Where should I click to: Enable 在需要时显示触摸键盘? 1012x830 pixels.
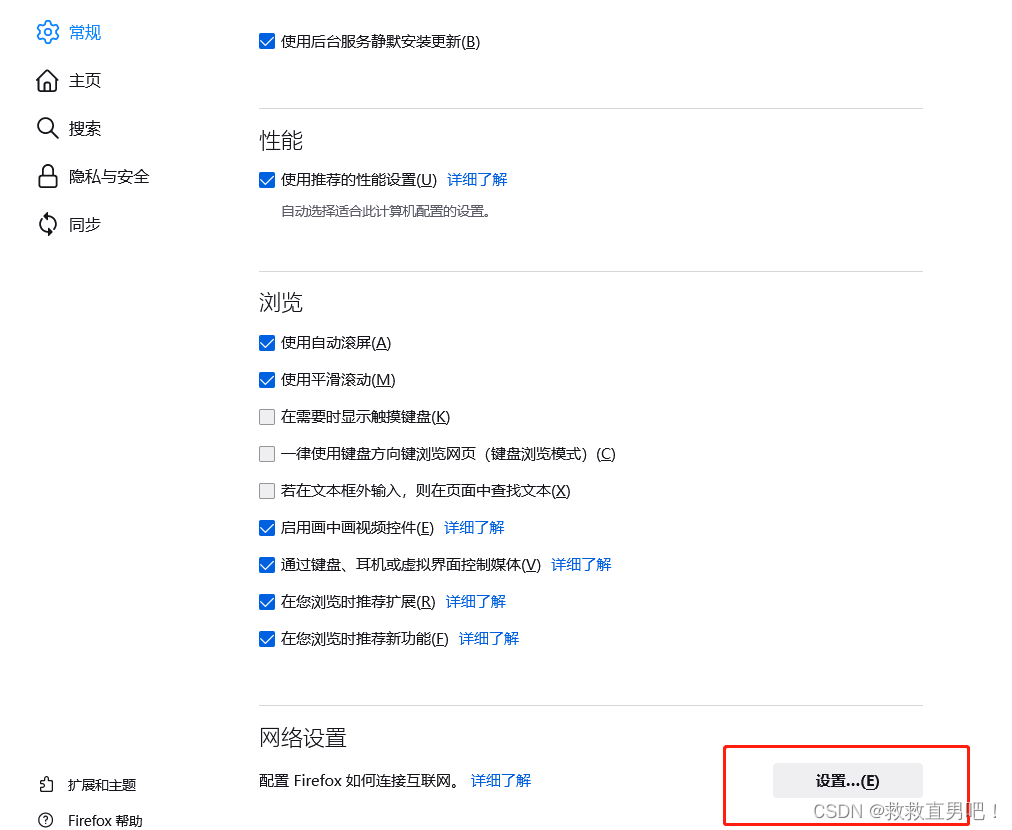pos(267,416)
